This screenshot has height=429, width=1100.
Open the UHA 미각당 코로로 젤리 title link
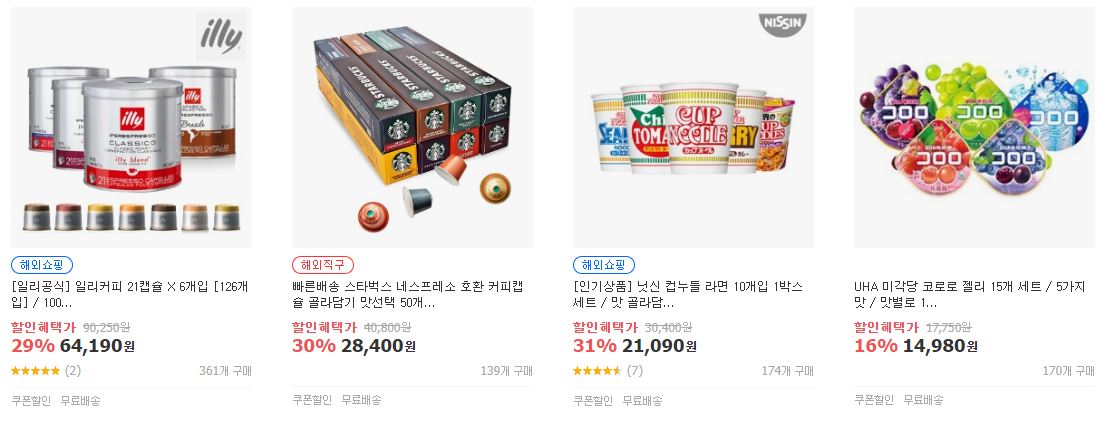(x=970, y=295)
